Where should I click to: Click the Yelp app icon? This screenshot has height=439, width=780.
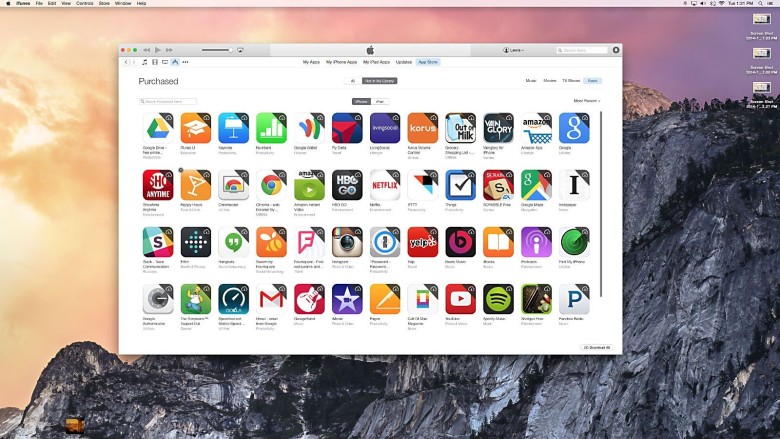[x=422, y=242]
